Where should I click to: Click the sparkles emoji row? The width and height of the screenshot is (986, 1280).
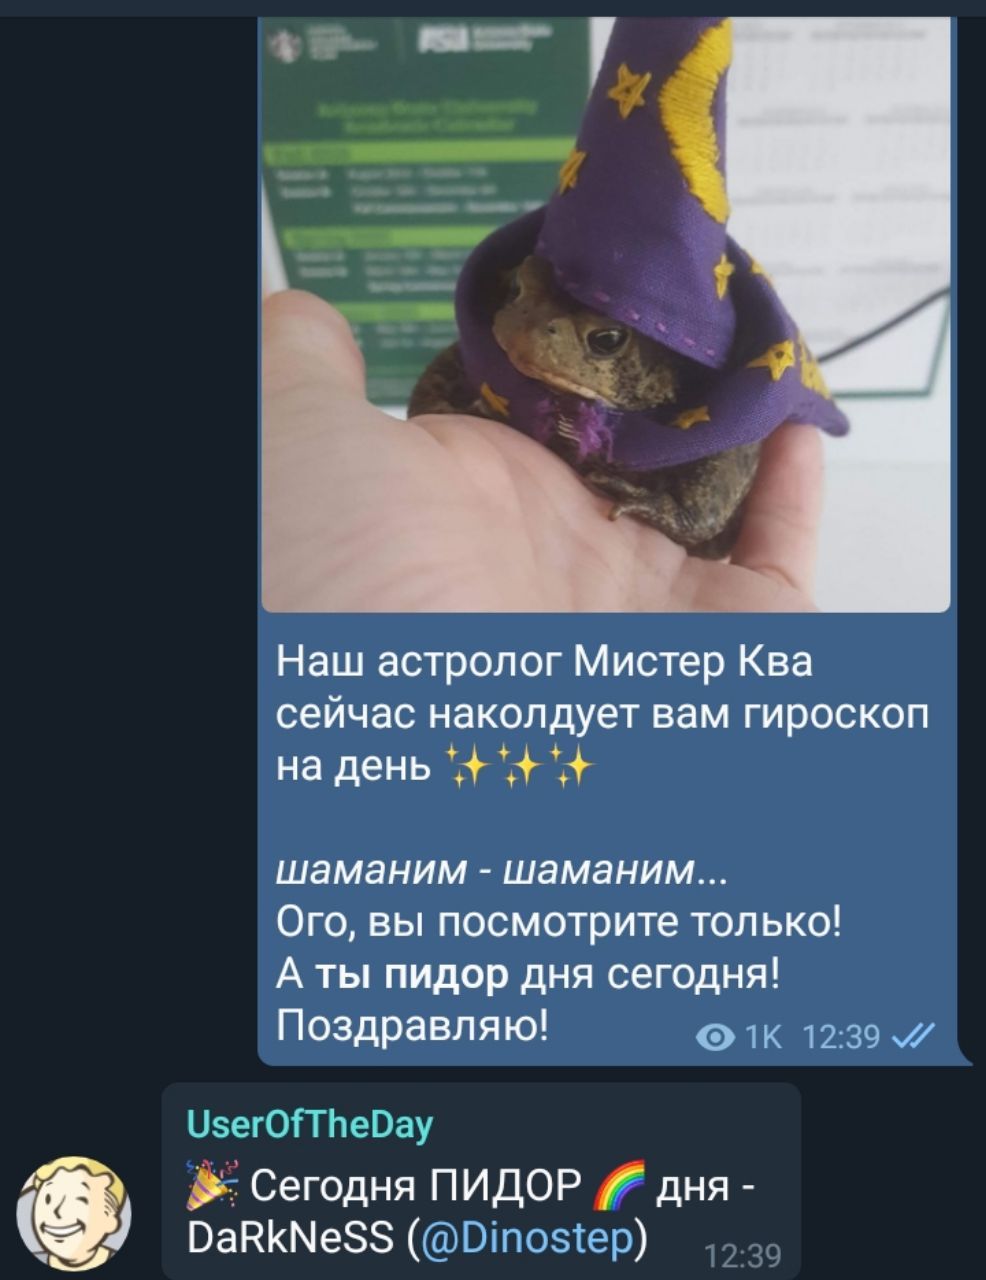[518, 768]
